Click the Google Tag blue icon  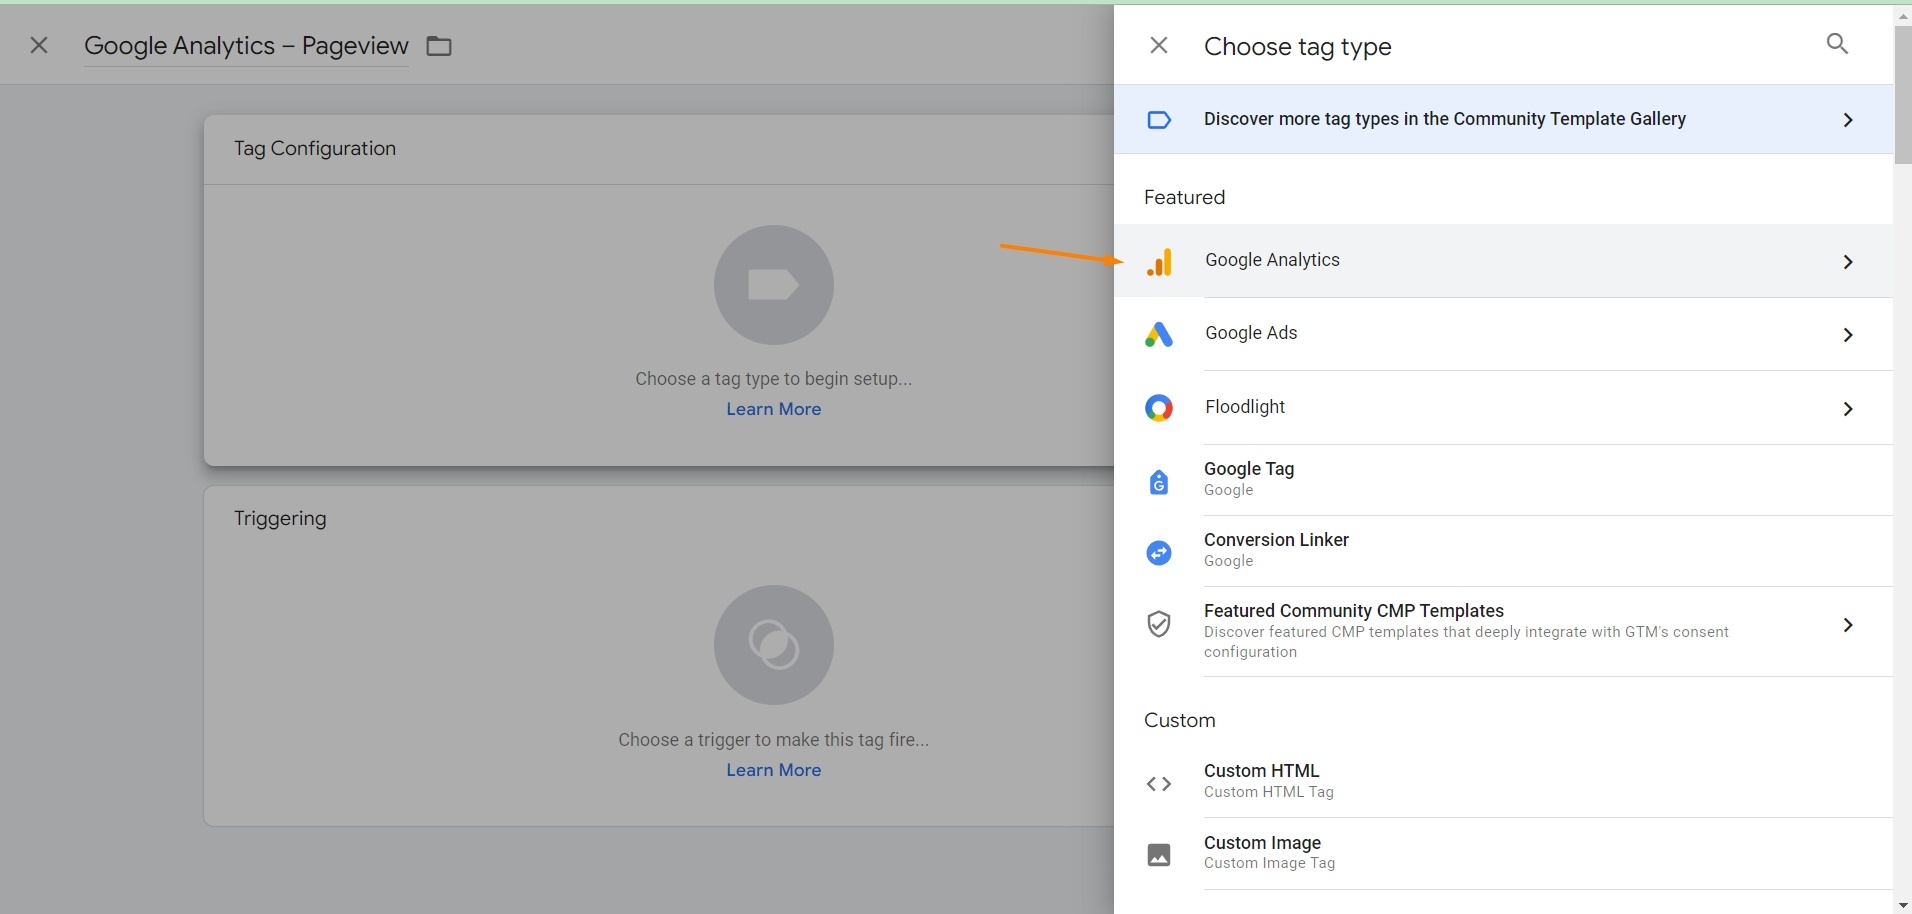(x=1159, y=482)
